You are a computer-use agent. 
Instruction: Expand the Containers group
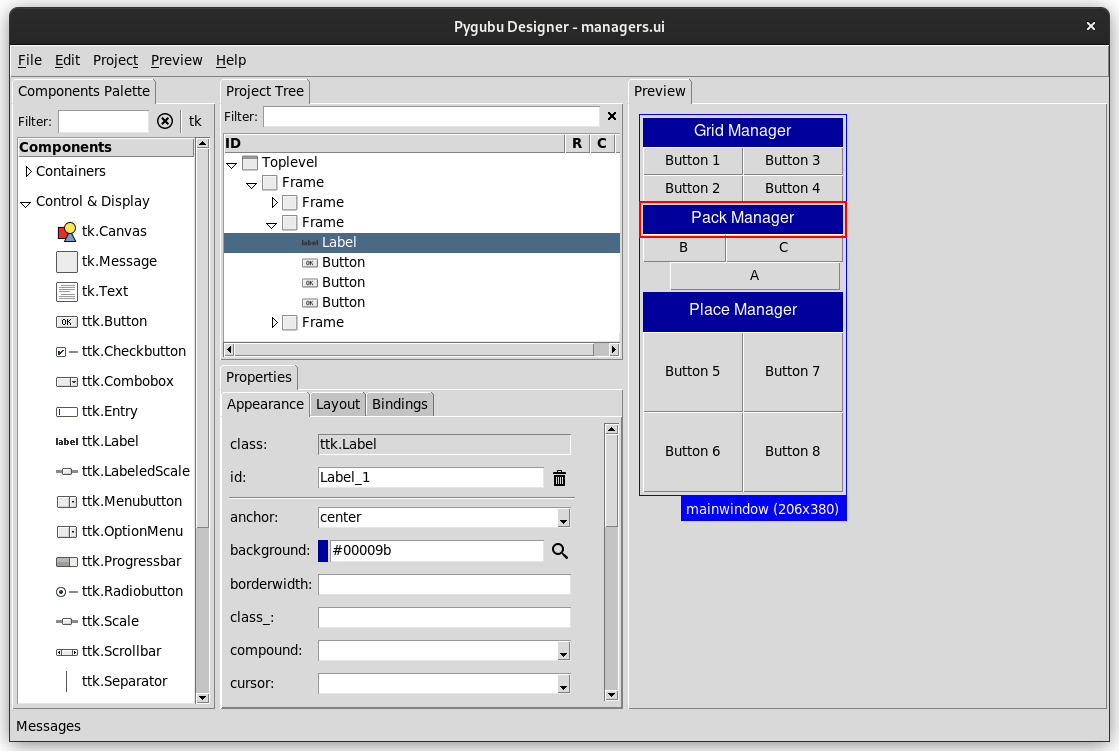tap(28, 171)
